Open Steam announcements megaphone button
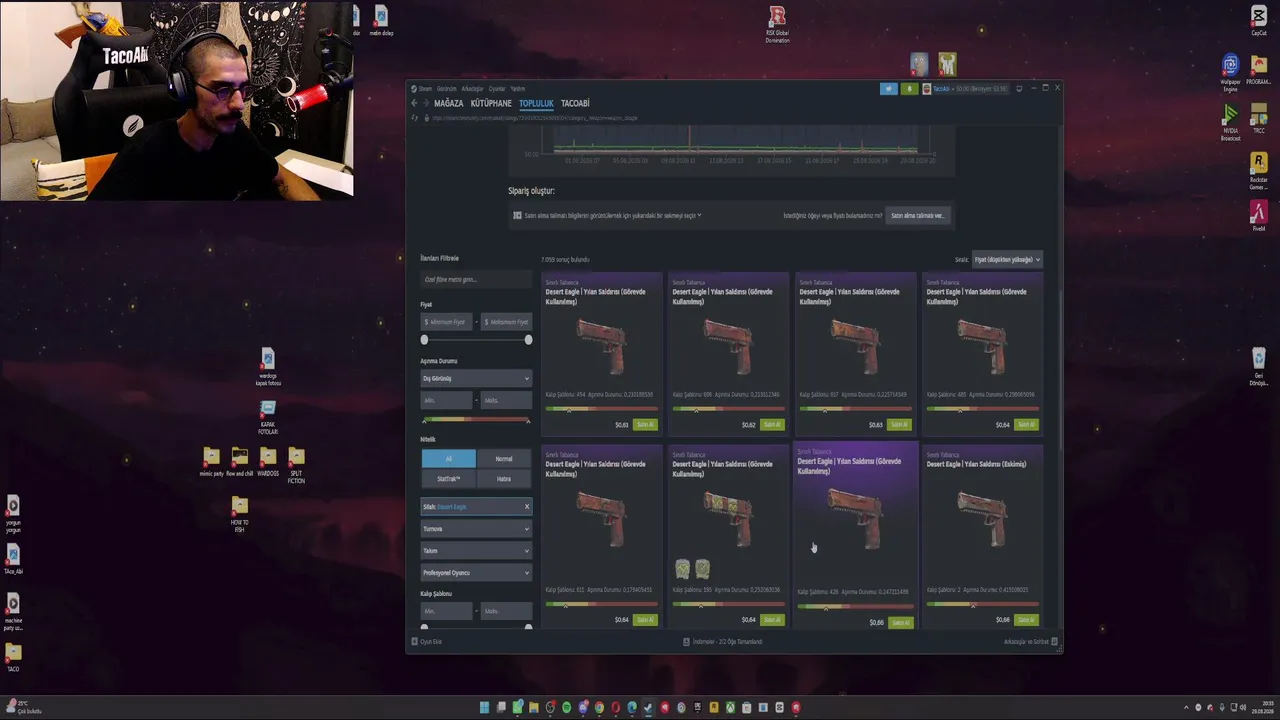 [888, 89]
